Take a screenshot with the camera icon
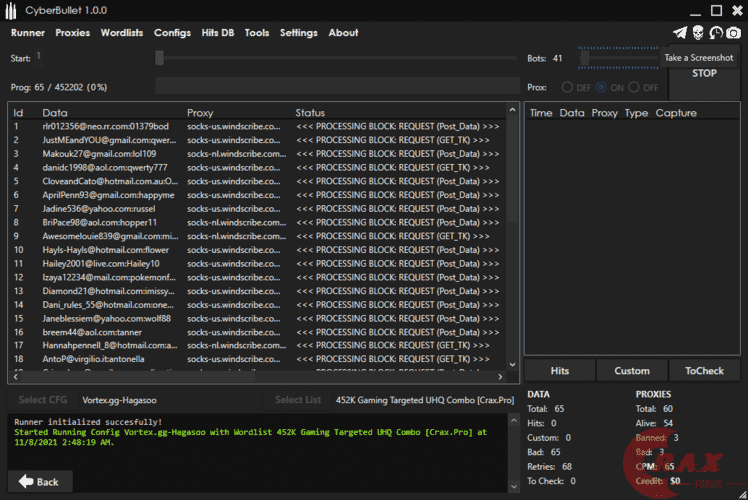 coord(734,33)
